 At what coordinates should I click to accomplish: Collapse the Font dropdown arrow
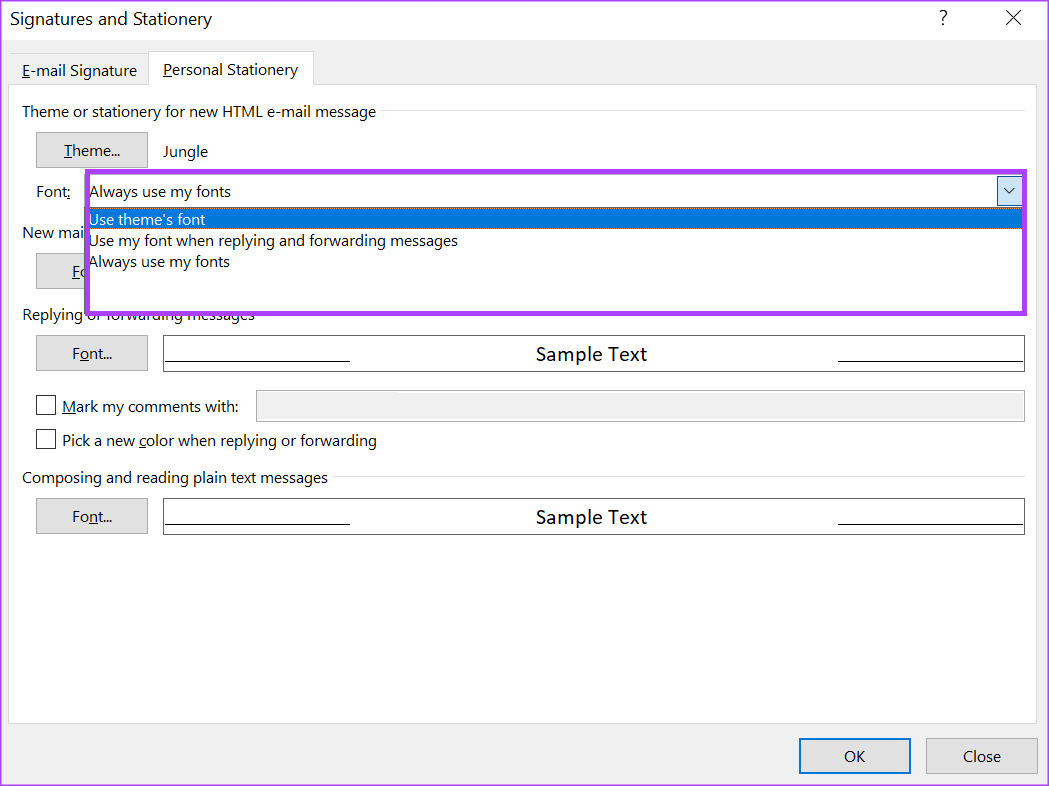1009,191
